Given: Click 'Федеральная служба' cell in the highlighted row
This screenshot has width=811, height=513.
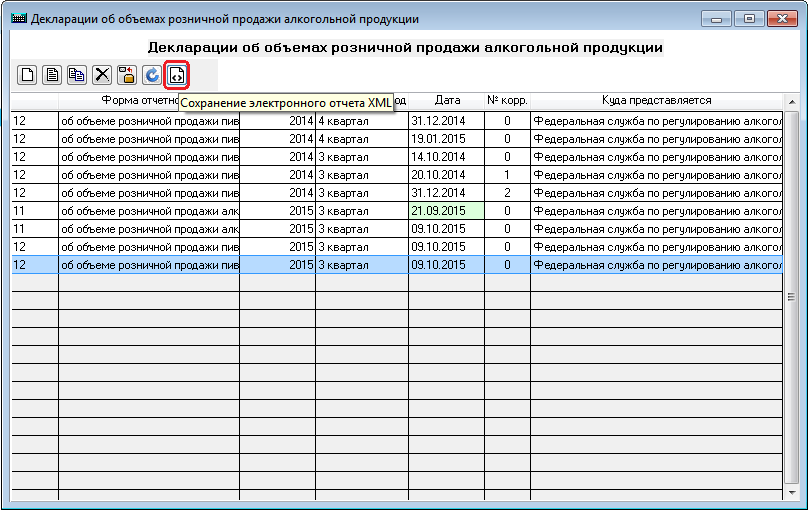Looking at the screenshot, I should (656, 265).
